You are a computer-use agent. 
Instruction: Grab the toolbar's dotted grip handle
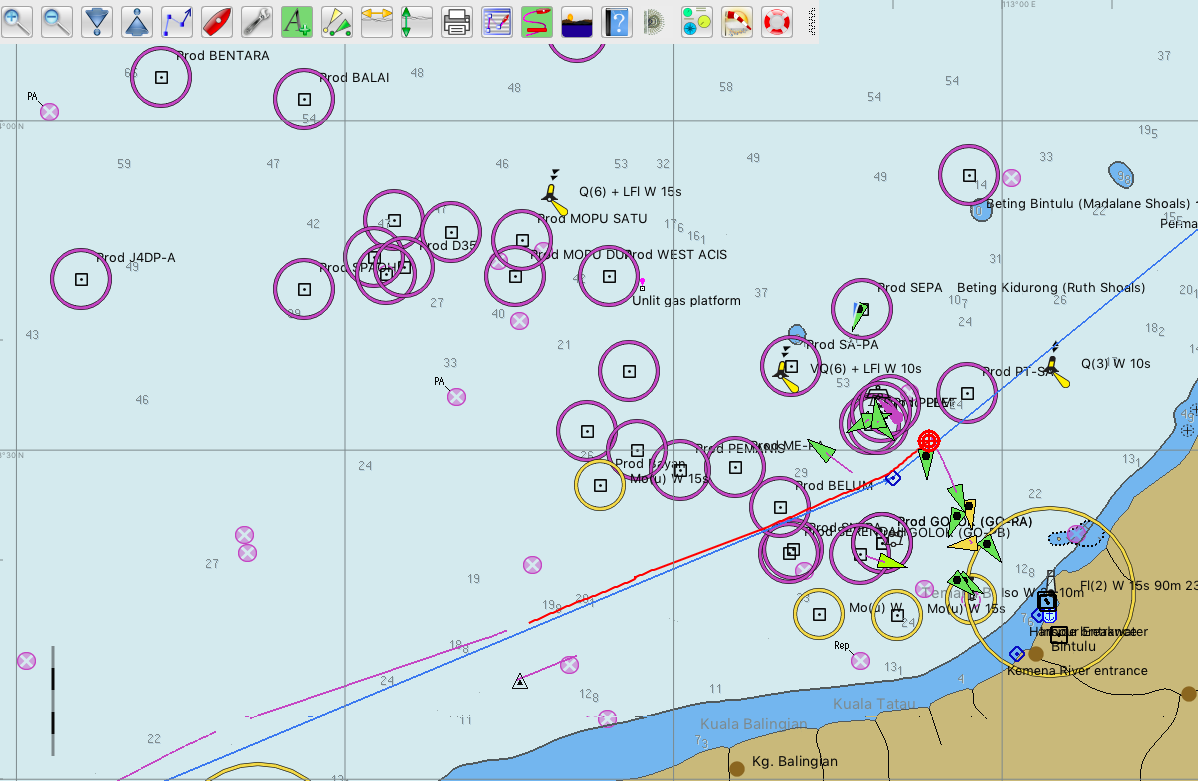click(x=811, y=21)
